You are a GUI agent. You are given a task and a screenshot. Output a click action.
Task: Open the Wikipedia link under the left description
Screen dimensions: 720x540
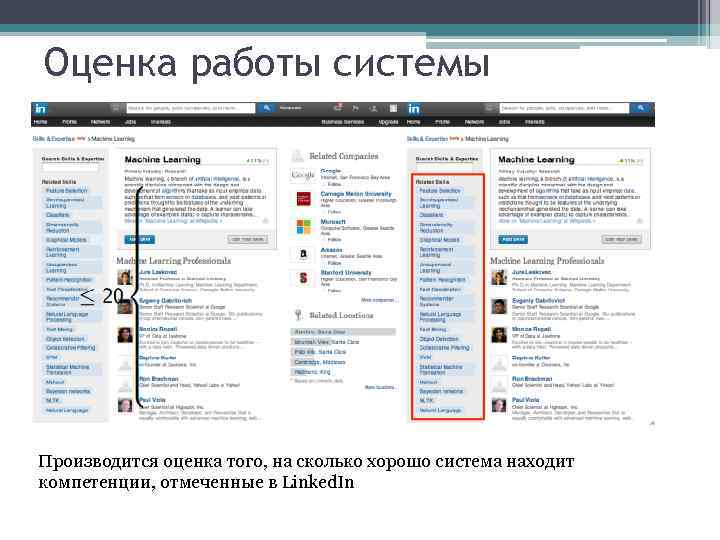coord(173,221)
